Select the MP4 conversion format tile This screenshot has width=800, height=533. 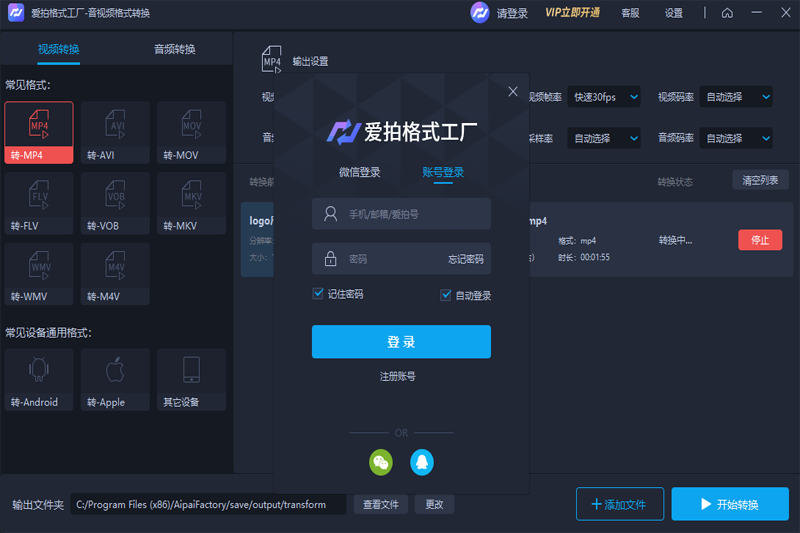click(x=39, y=133)
